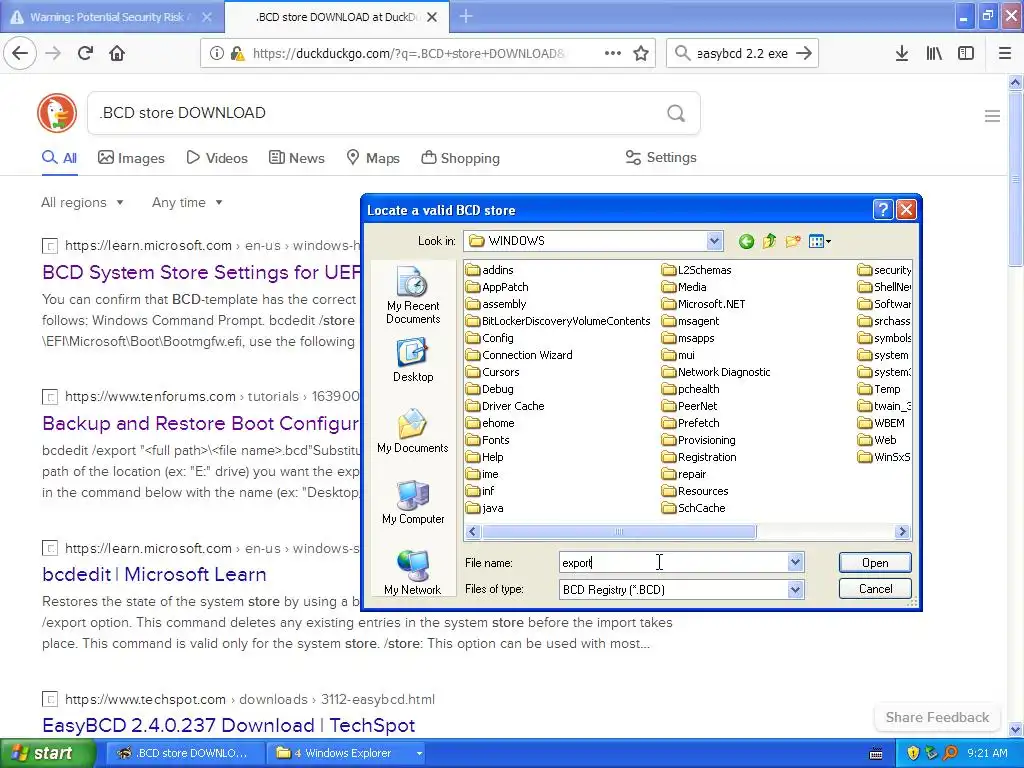
Task: Select the Network Diagnostic folder
Action: point(716,372)
